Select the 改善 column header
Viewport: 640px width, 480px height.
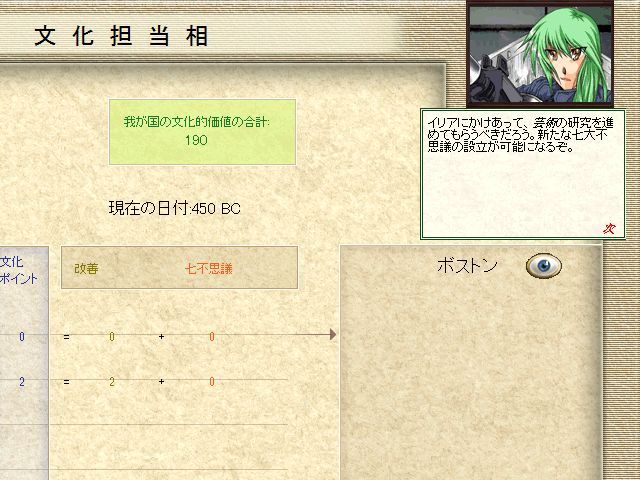tap(86, 269)
